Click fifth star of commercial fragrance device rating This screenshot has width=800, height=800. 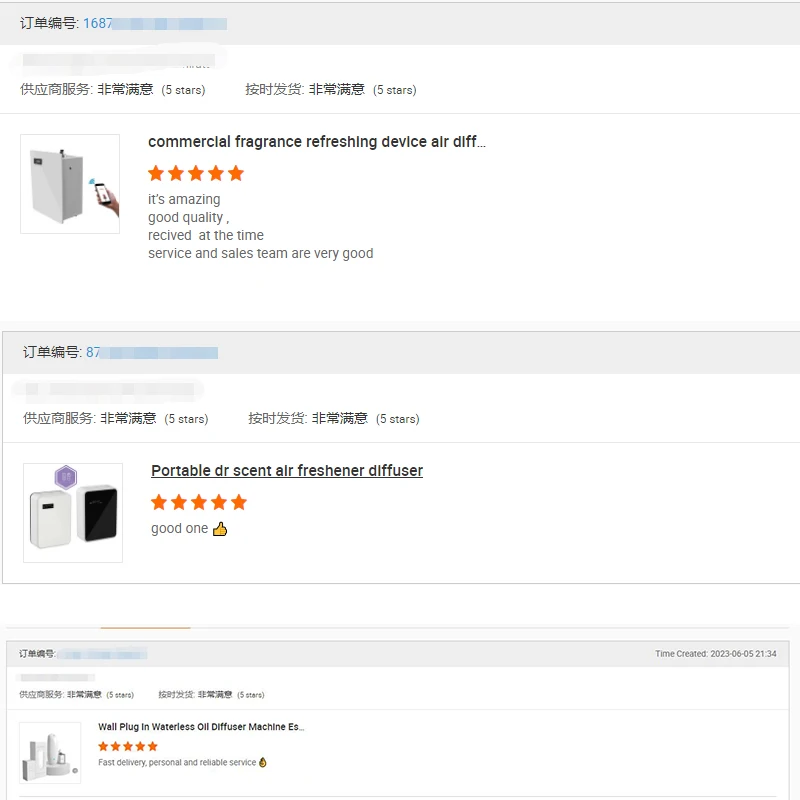click(x=236, y=173)
